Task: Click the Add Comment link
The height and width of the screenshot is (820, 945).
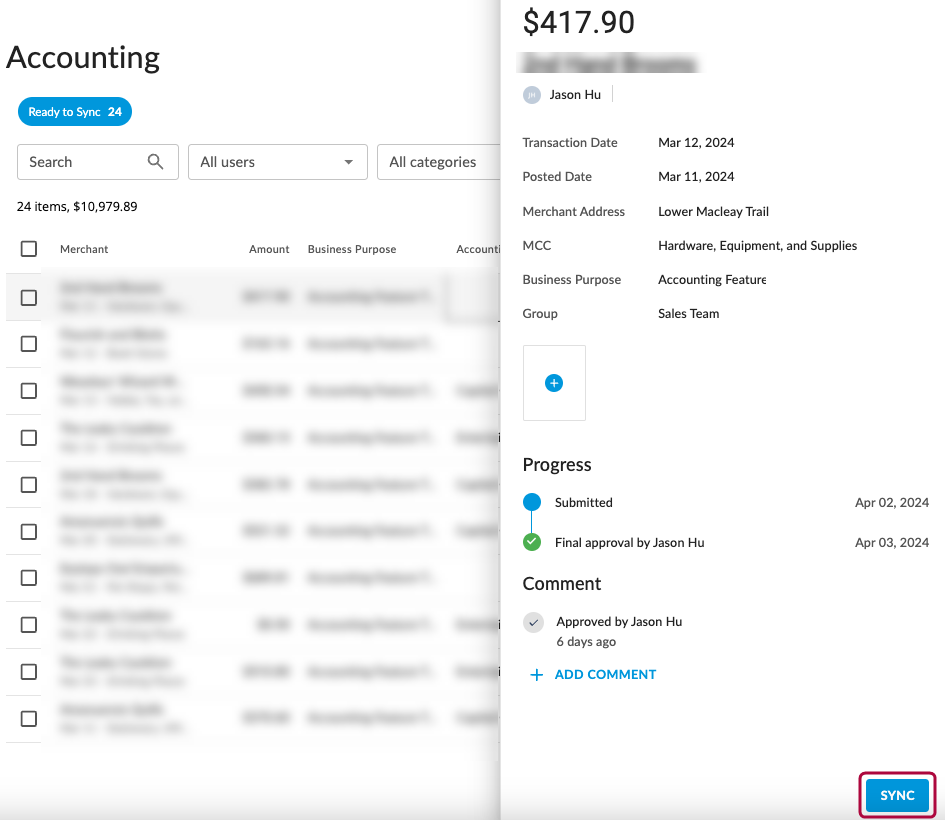Action: (605, 675)
